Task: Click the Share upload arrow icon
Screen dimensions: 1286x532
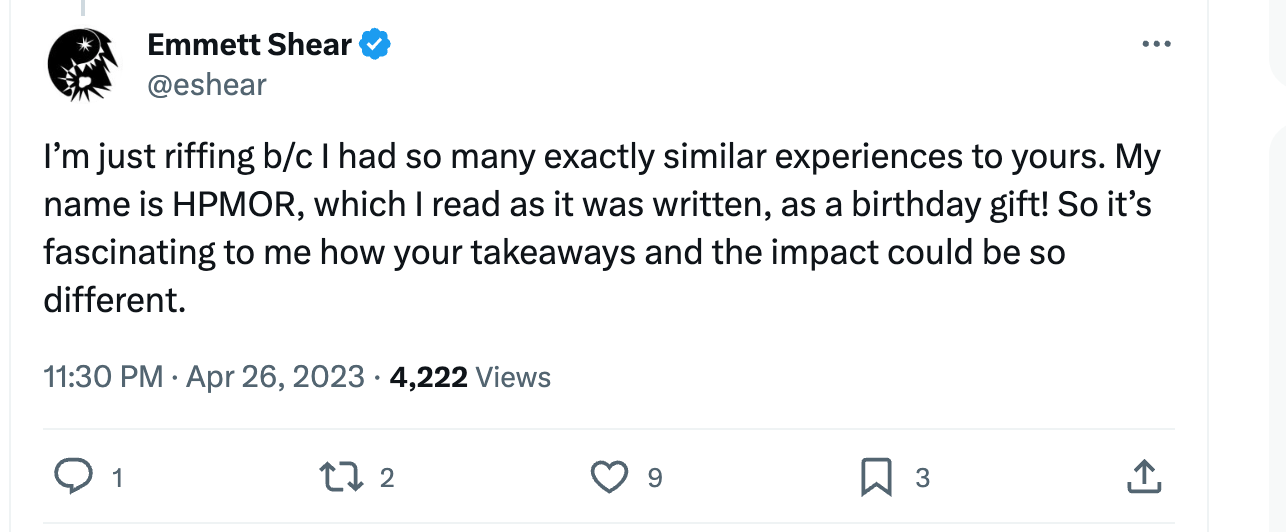Action: (x=1143, y=478)
